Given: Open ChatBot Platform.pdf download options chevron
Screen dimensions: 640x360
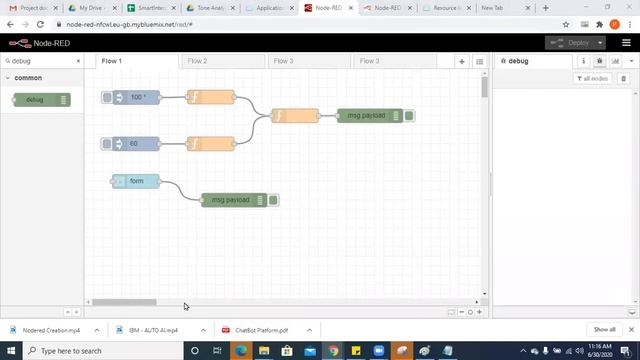Looking at the screenshot, I should point(309,330).
